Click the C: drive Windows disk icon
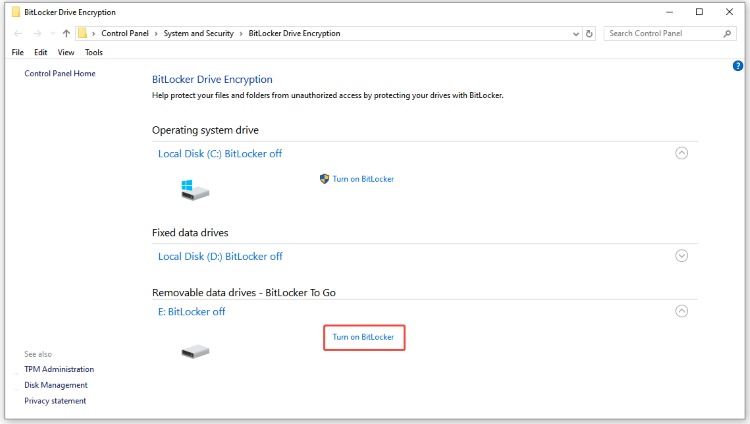Screen dimensions: 750x424 195,190
